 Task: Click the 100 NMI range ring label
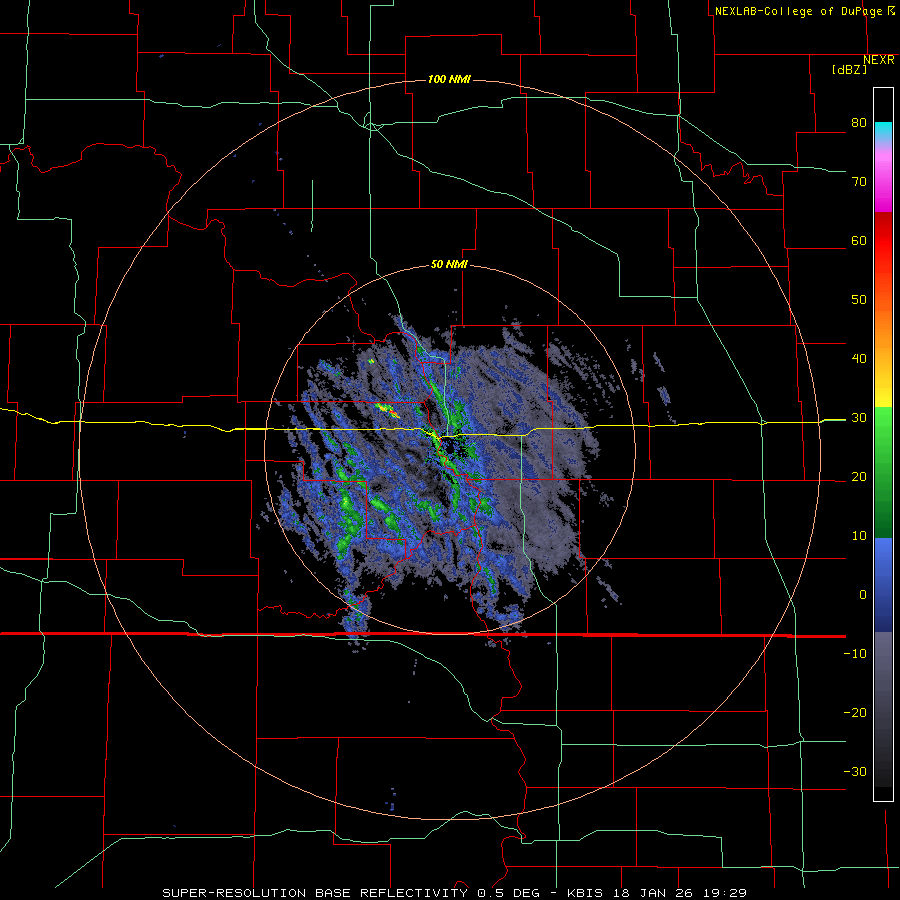click(x=449, y=79)
